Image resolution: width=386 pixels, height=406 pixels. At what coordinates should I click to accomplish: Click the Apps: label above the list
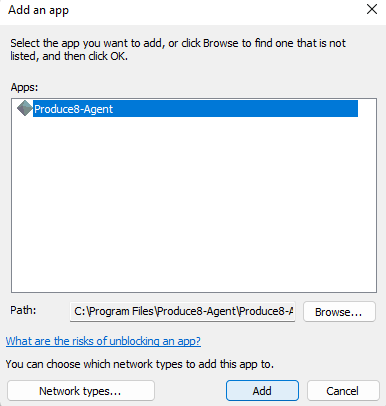click(x=24, y=87)
